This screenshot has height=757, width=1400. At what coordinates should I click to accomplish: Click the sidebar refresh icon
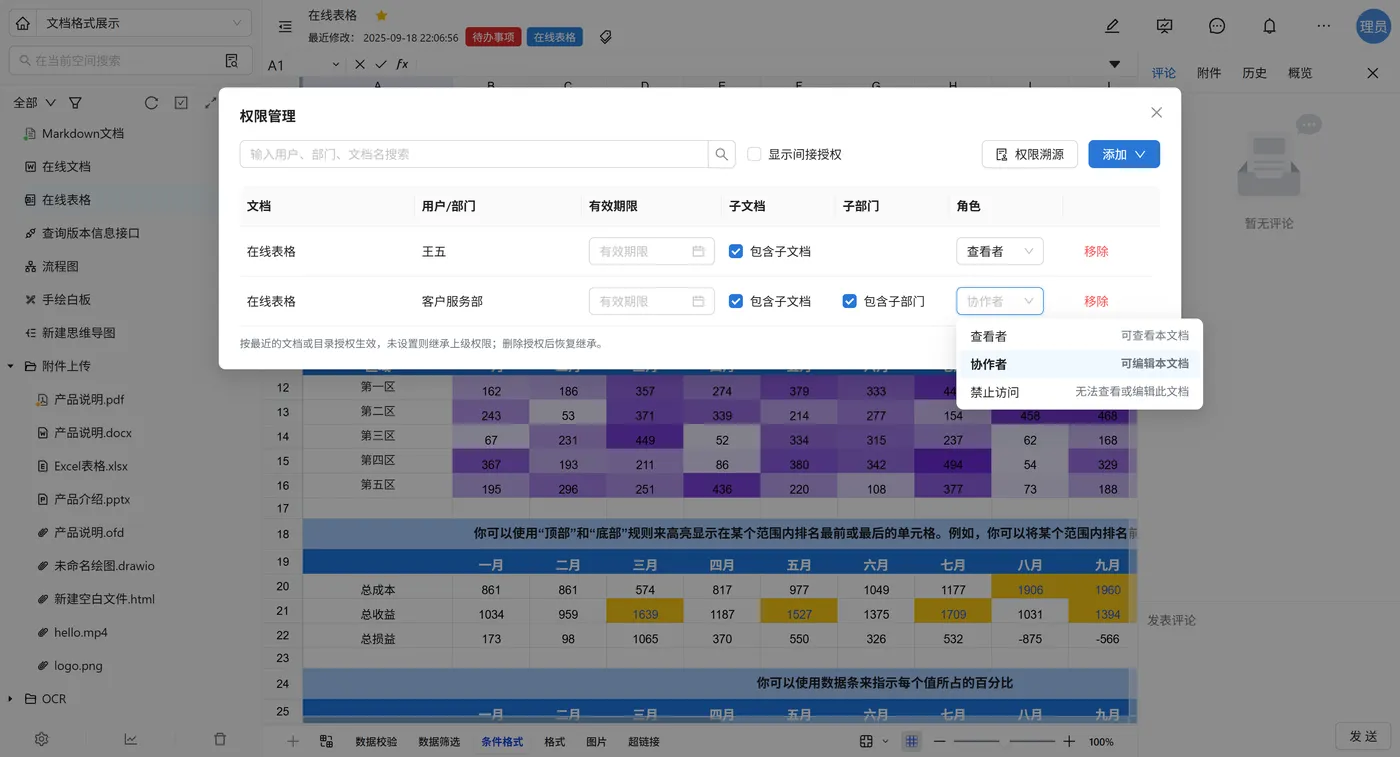(x=151, y=102)
